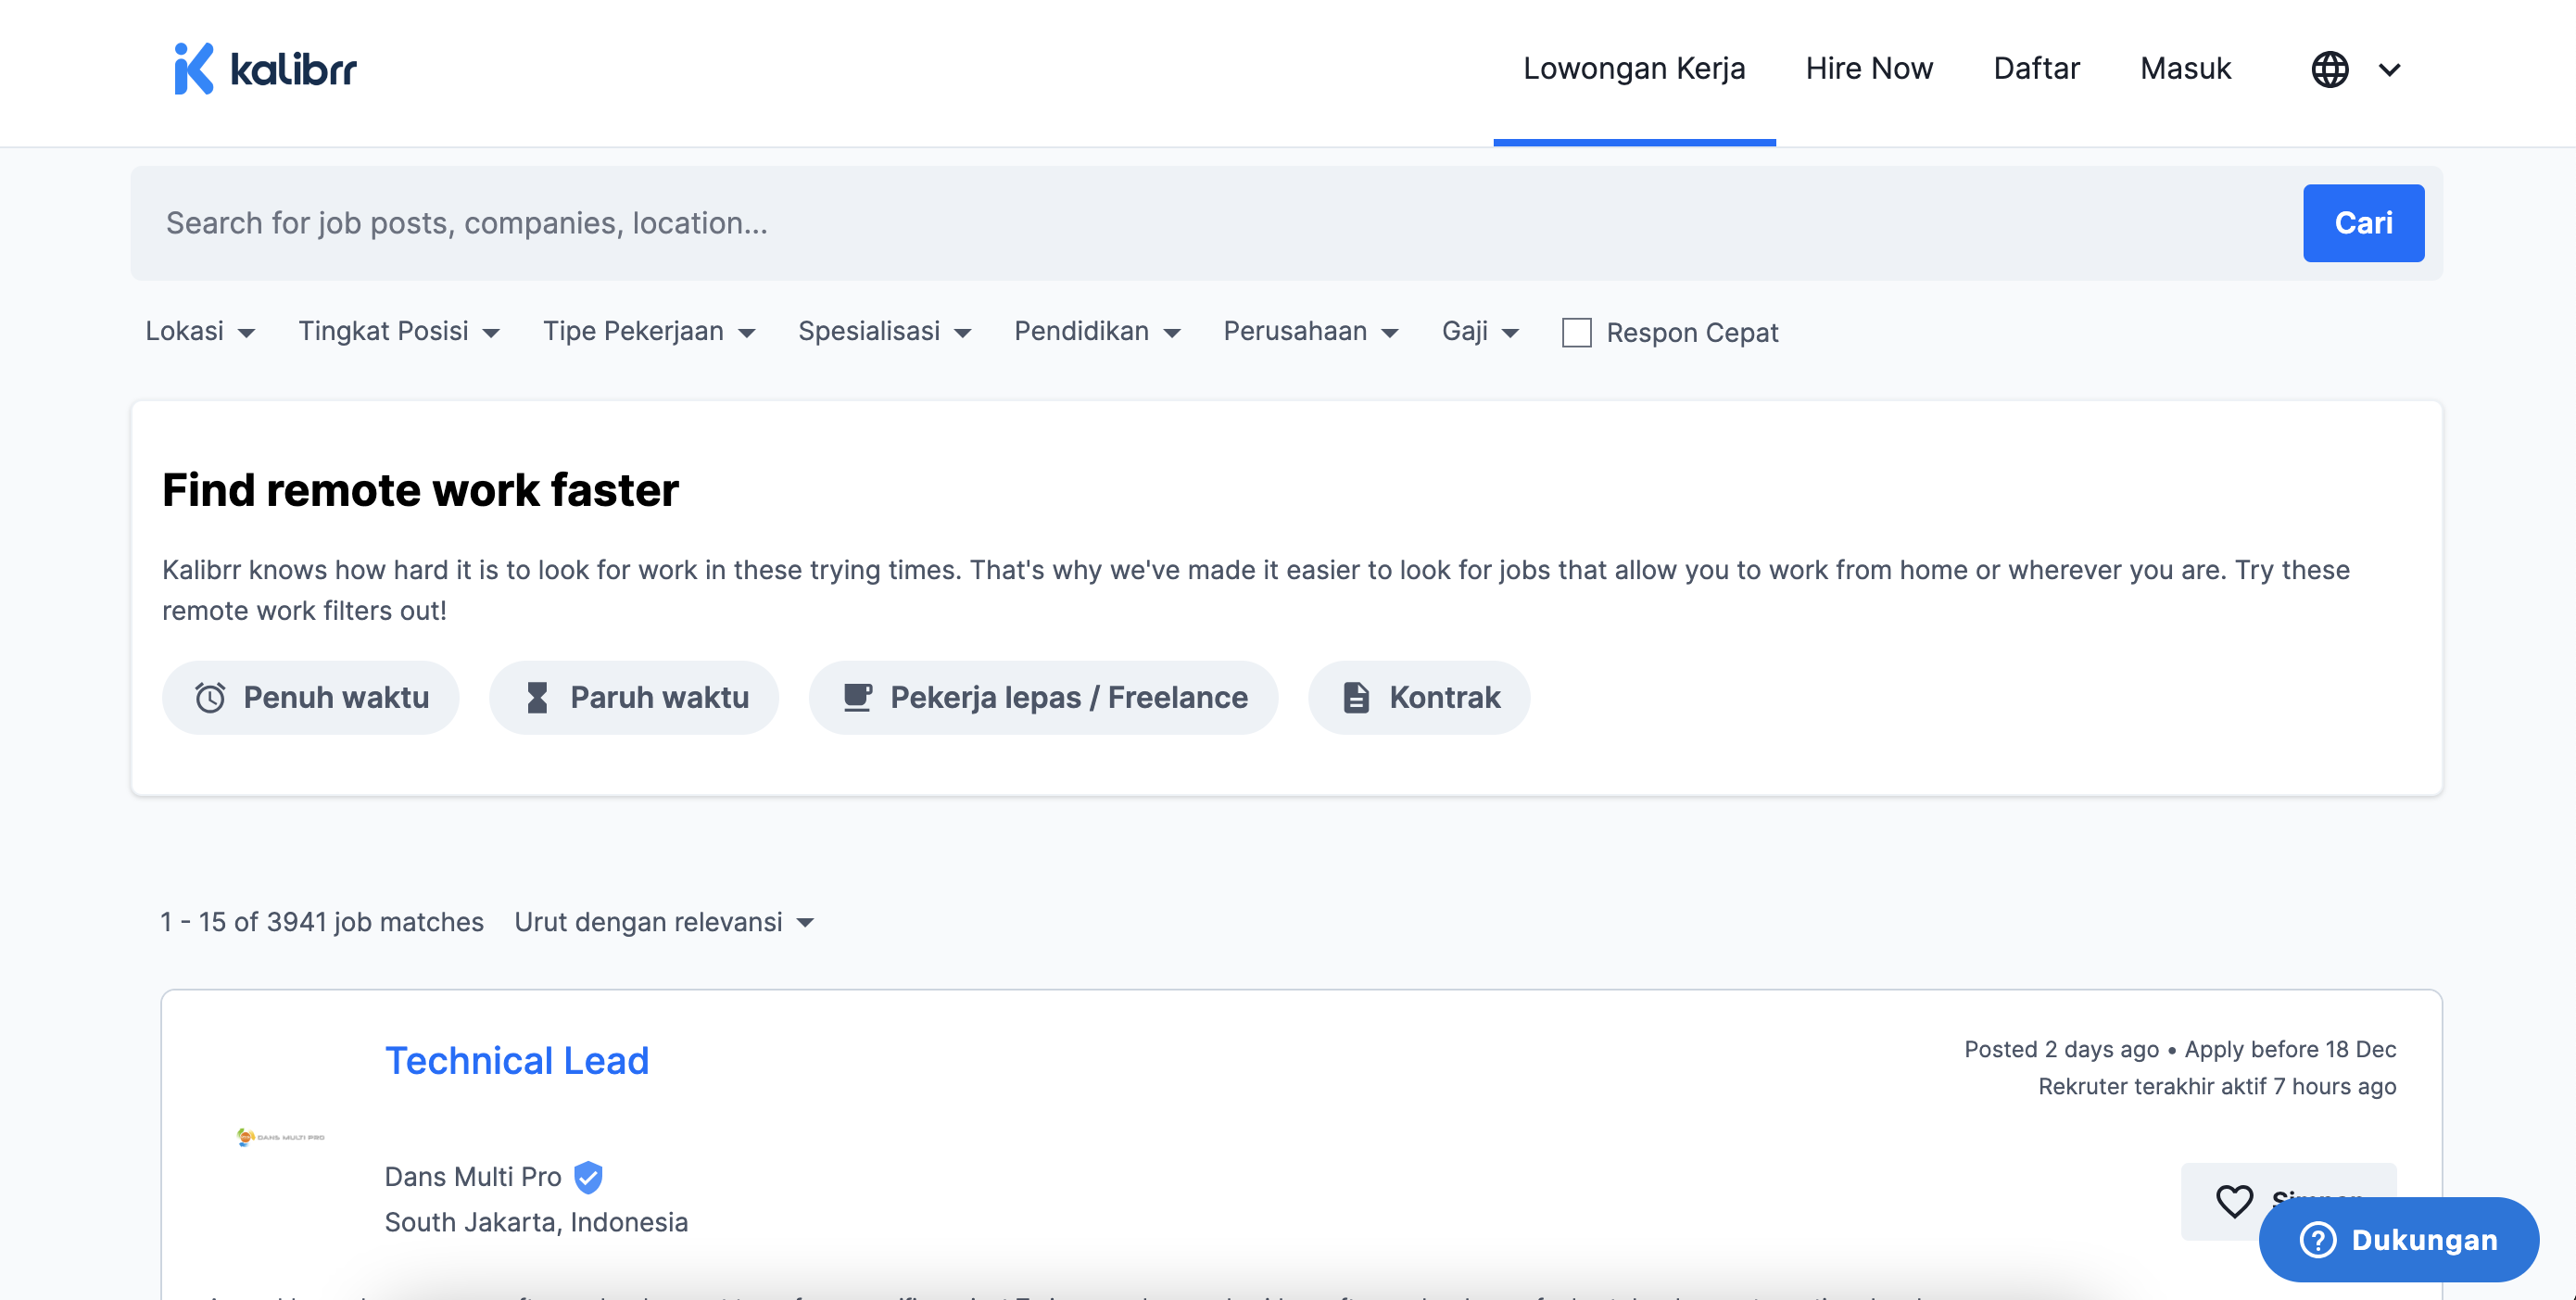The image size is (2576, 1300).
Task: Expand the Tipe Pekerjaan dropdown
Action: [x=648, y=331]
